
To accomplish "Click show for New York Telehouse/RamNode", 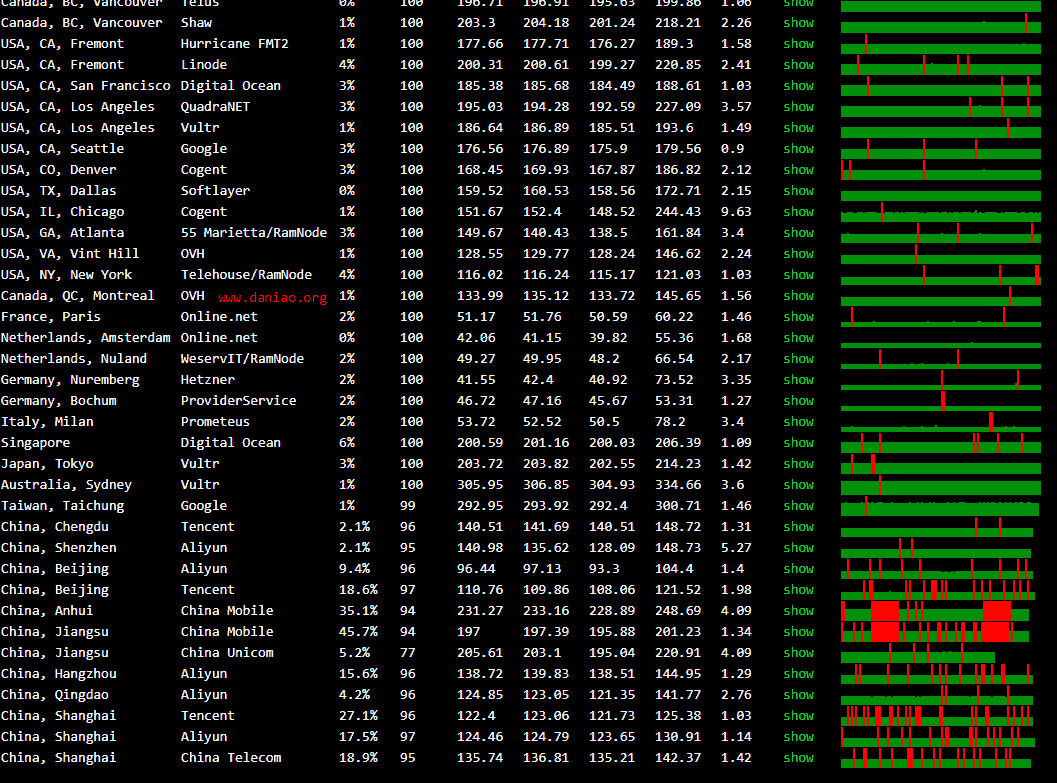I will point(799,274).
